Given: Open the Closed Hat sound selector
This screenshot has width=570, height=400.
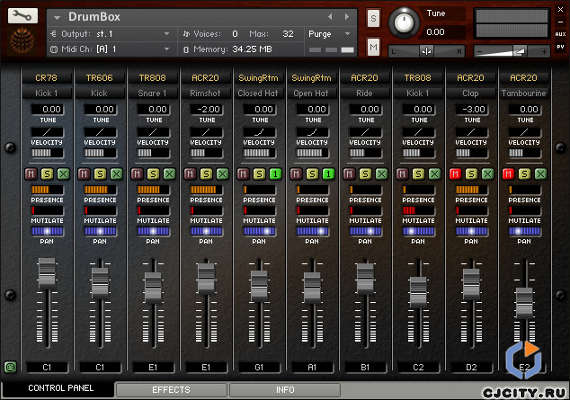Looking at the screenshot, I should (x=258, y=93).
